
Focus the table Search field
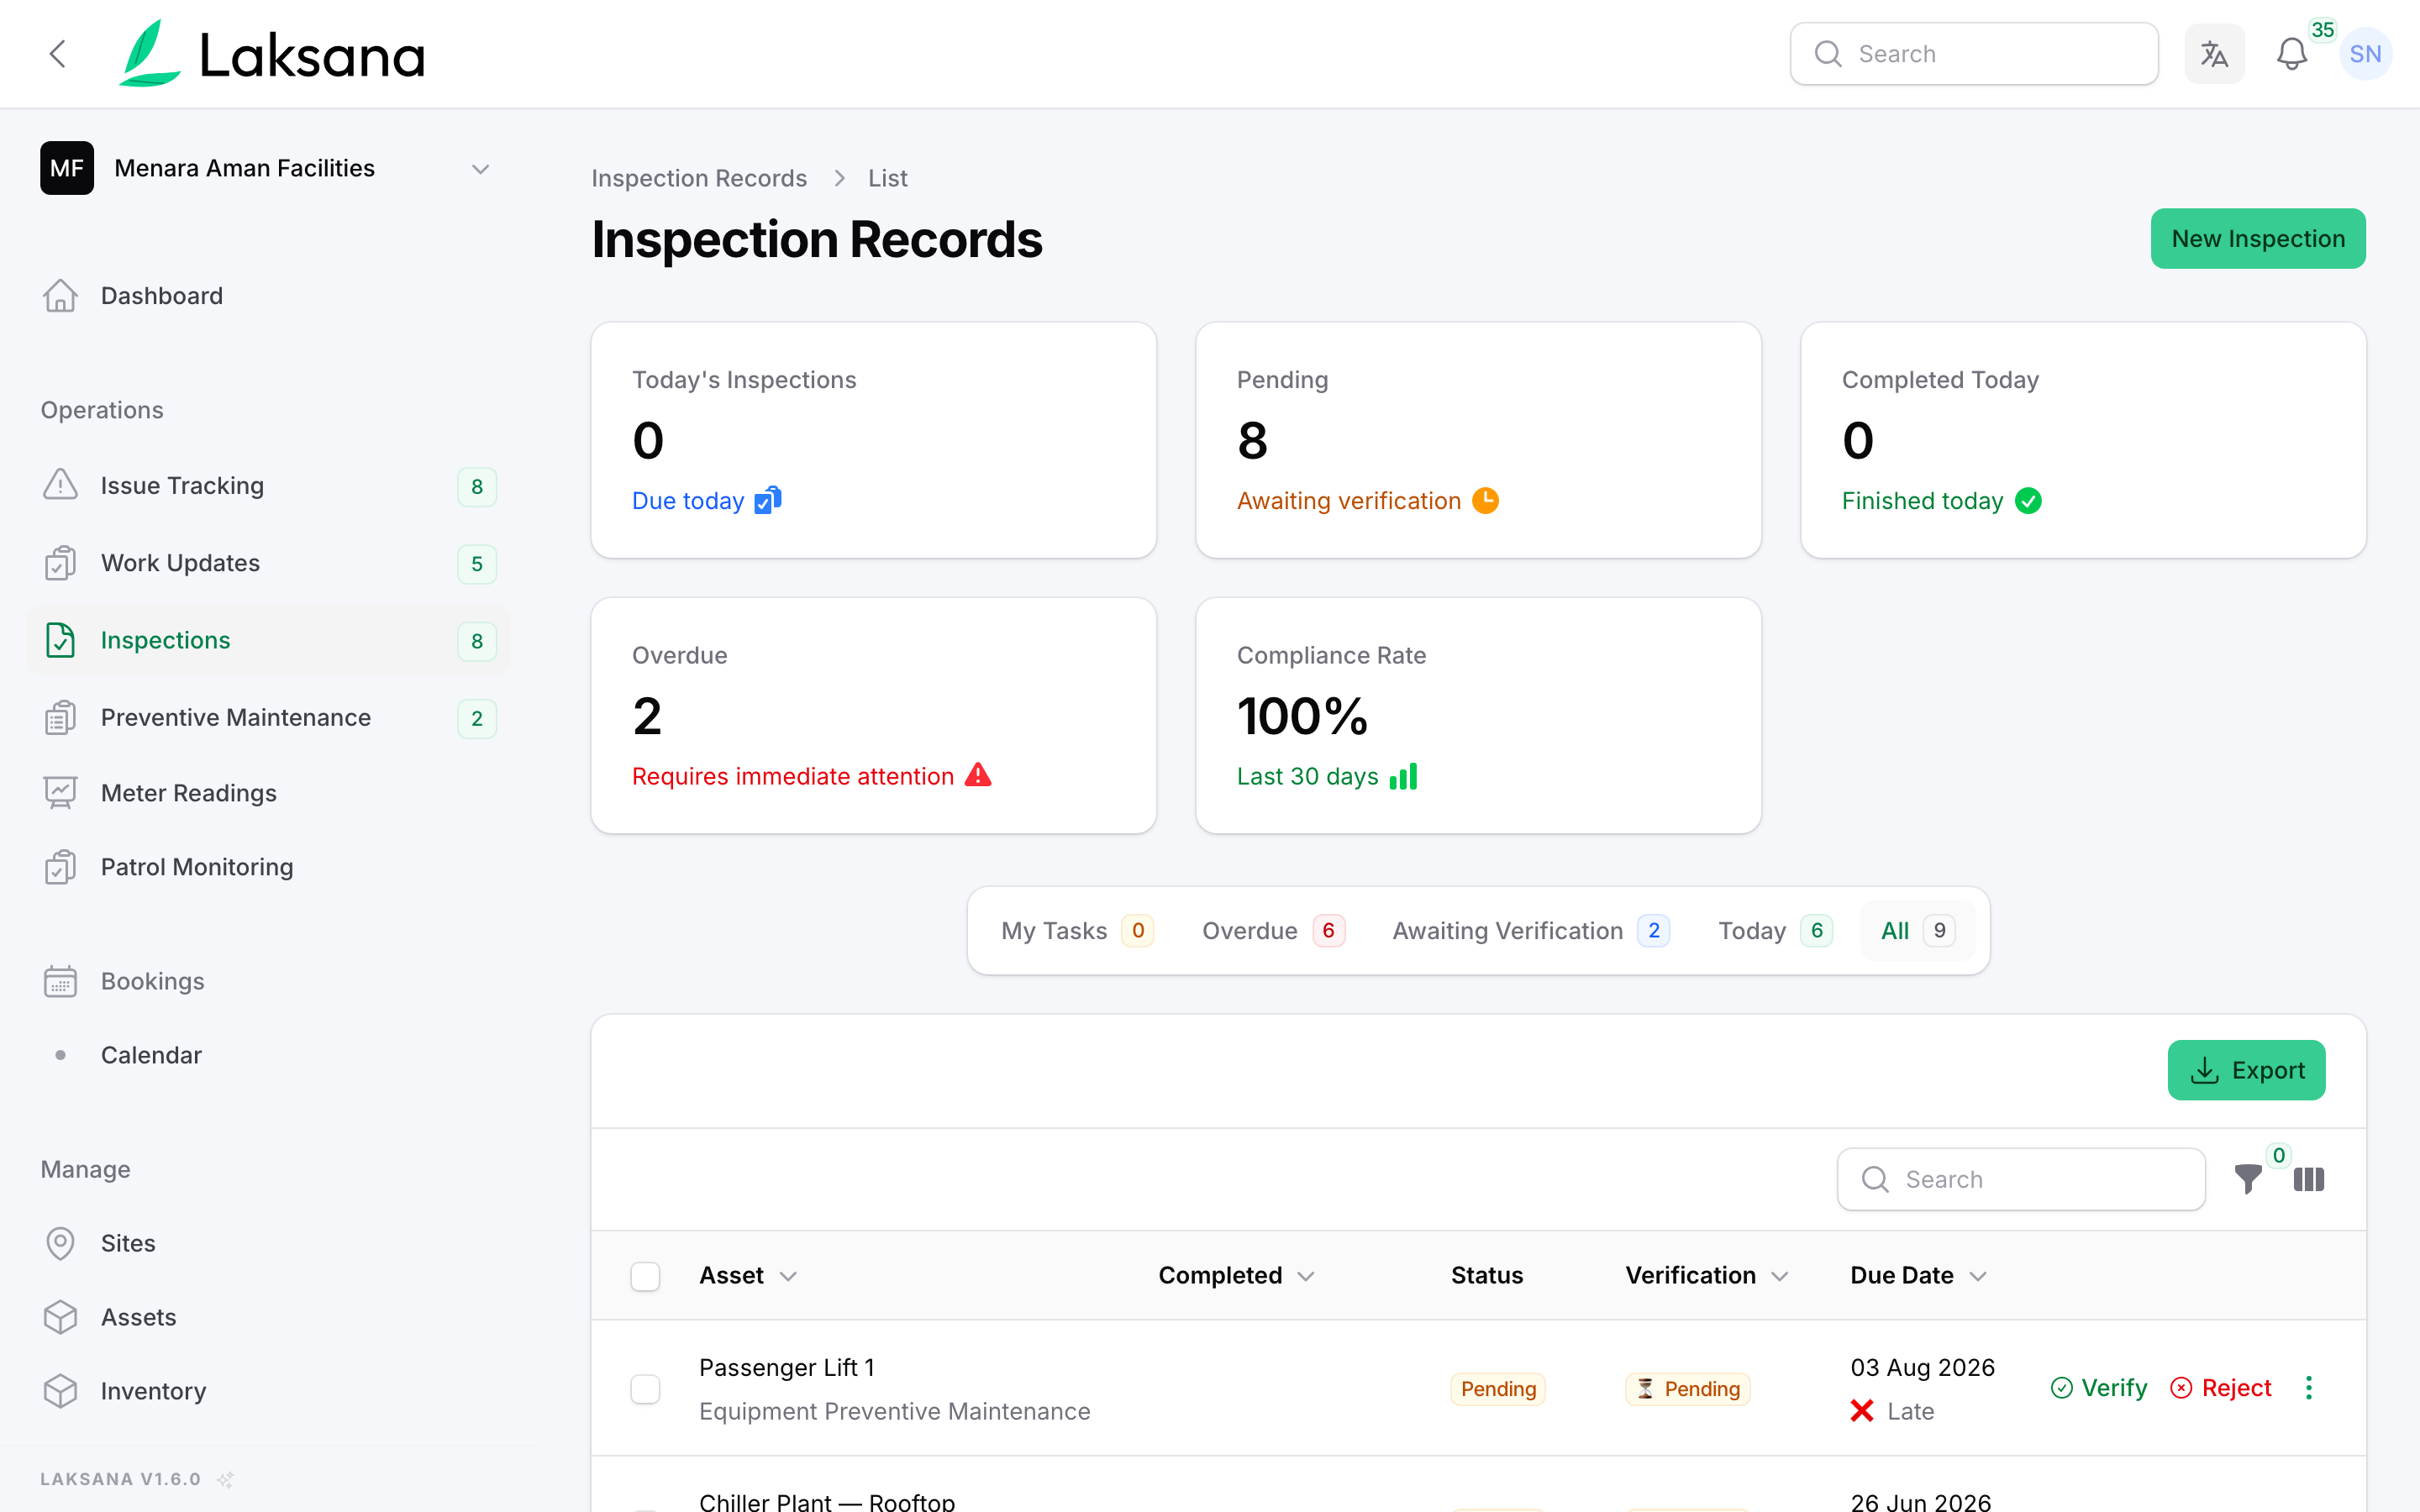2021,1180
